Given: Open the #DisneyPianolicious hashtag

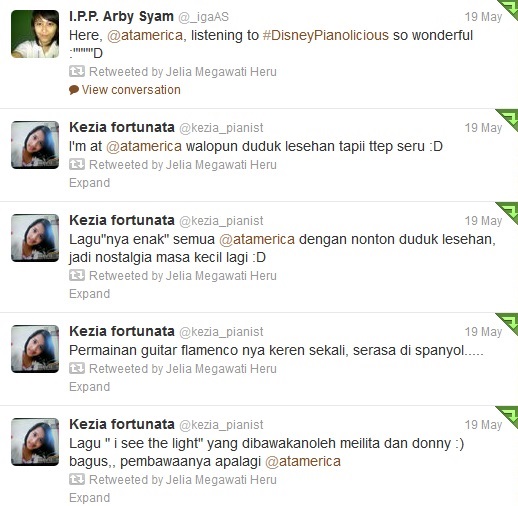Looking at the screenshot, I should coord(326,35).
